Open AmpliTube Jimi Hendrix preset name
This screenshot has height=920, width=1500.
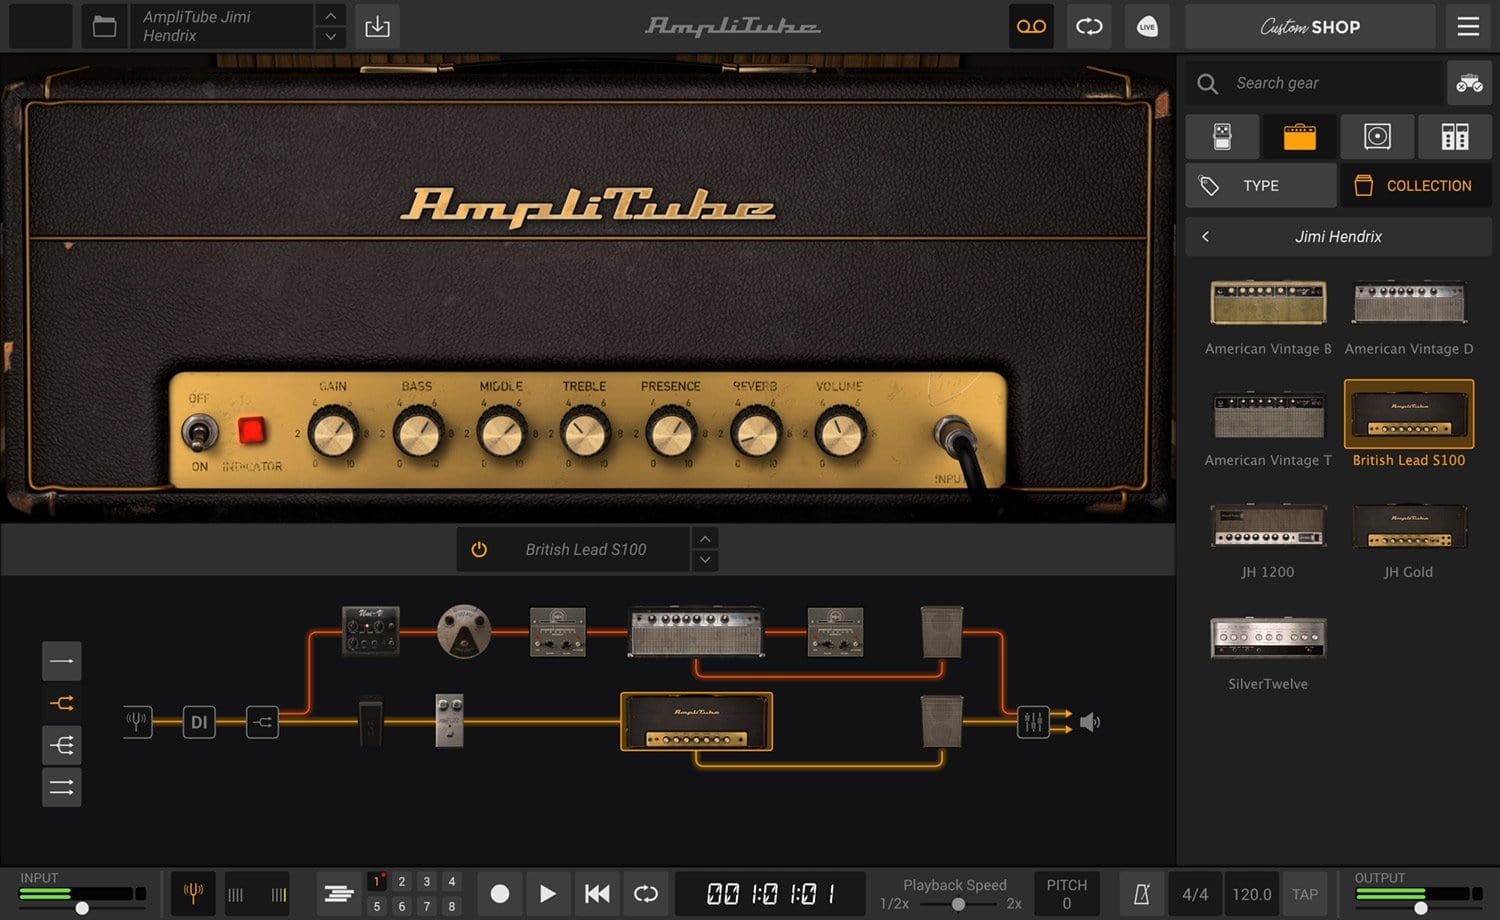pos(220,27)
